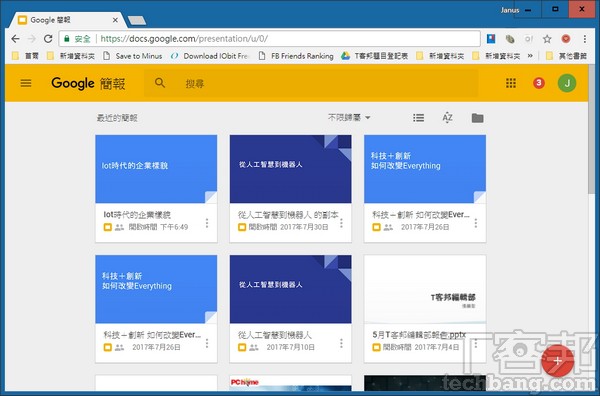Click the Google 簡報 logo
This screenshot has width=600, height=396.
click(x=88, y=83)
